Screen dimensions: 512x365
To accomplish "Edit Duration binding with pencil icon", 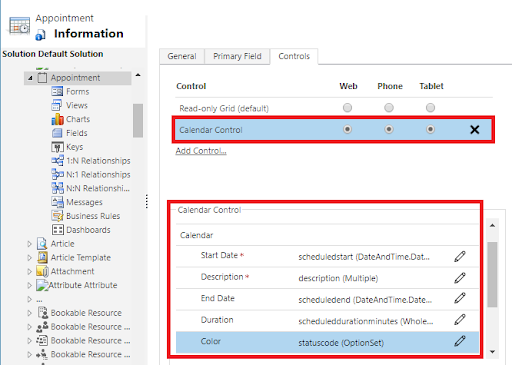I will pyautogui.click(x=460, y=320).
